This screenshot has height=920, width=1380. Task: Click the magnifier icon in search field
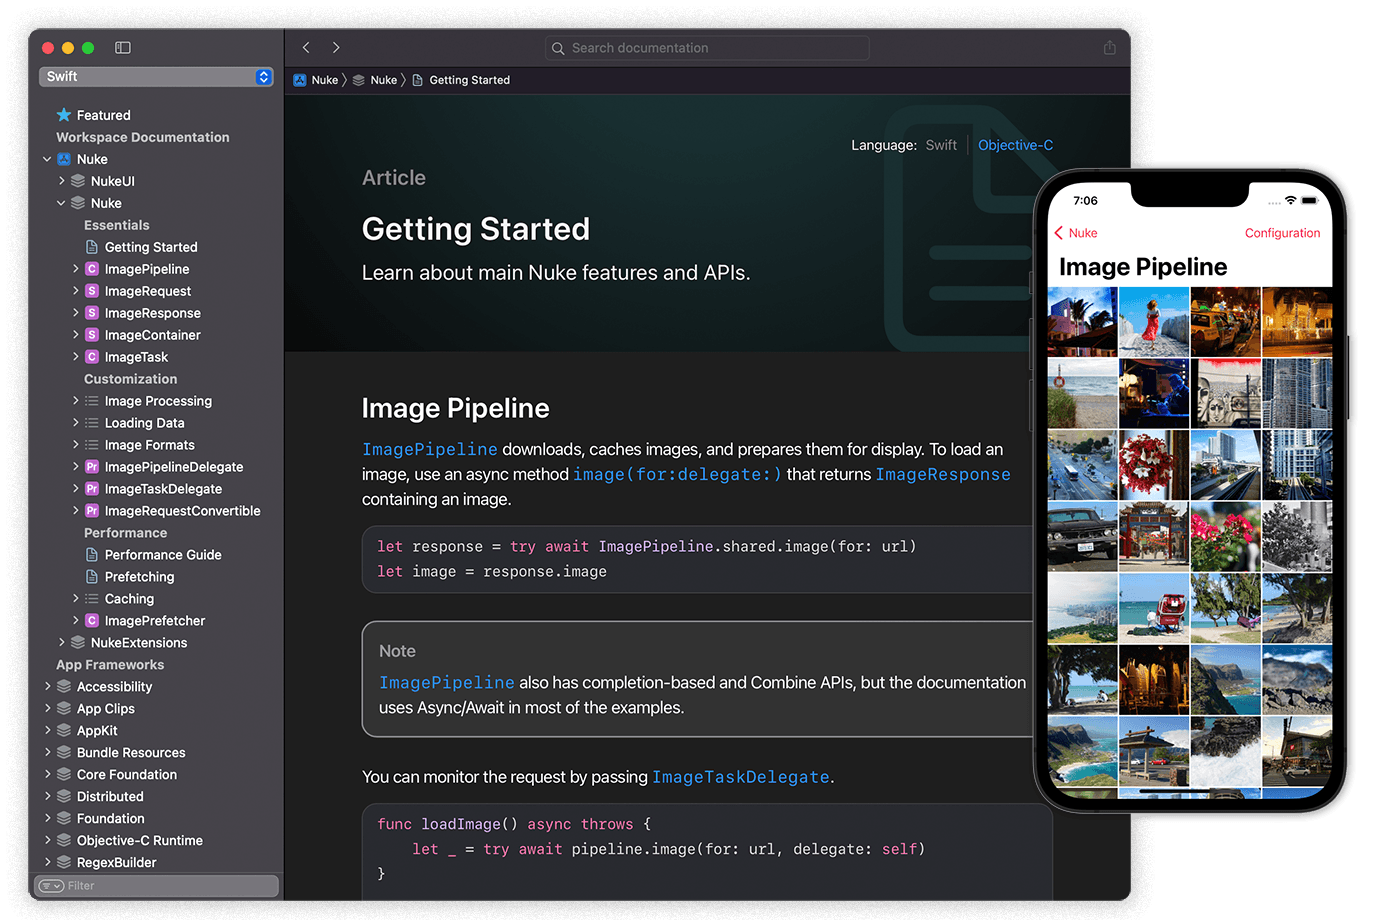click(x=559, y=48)
